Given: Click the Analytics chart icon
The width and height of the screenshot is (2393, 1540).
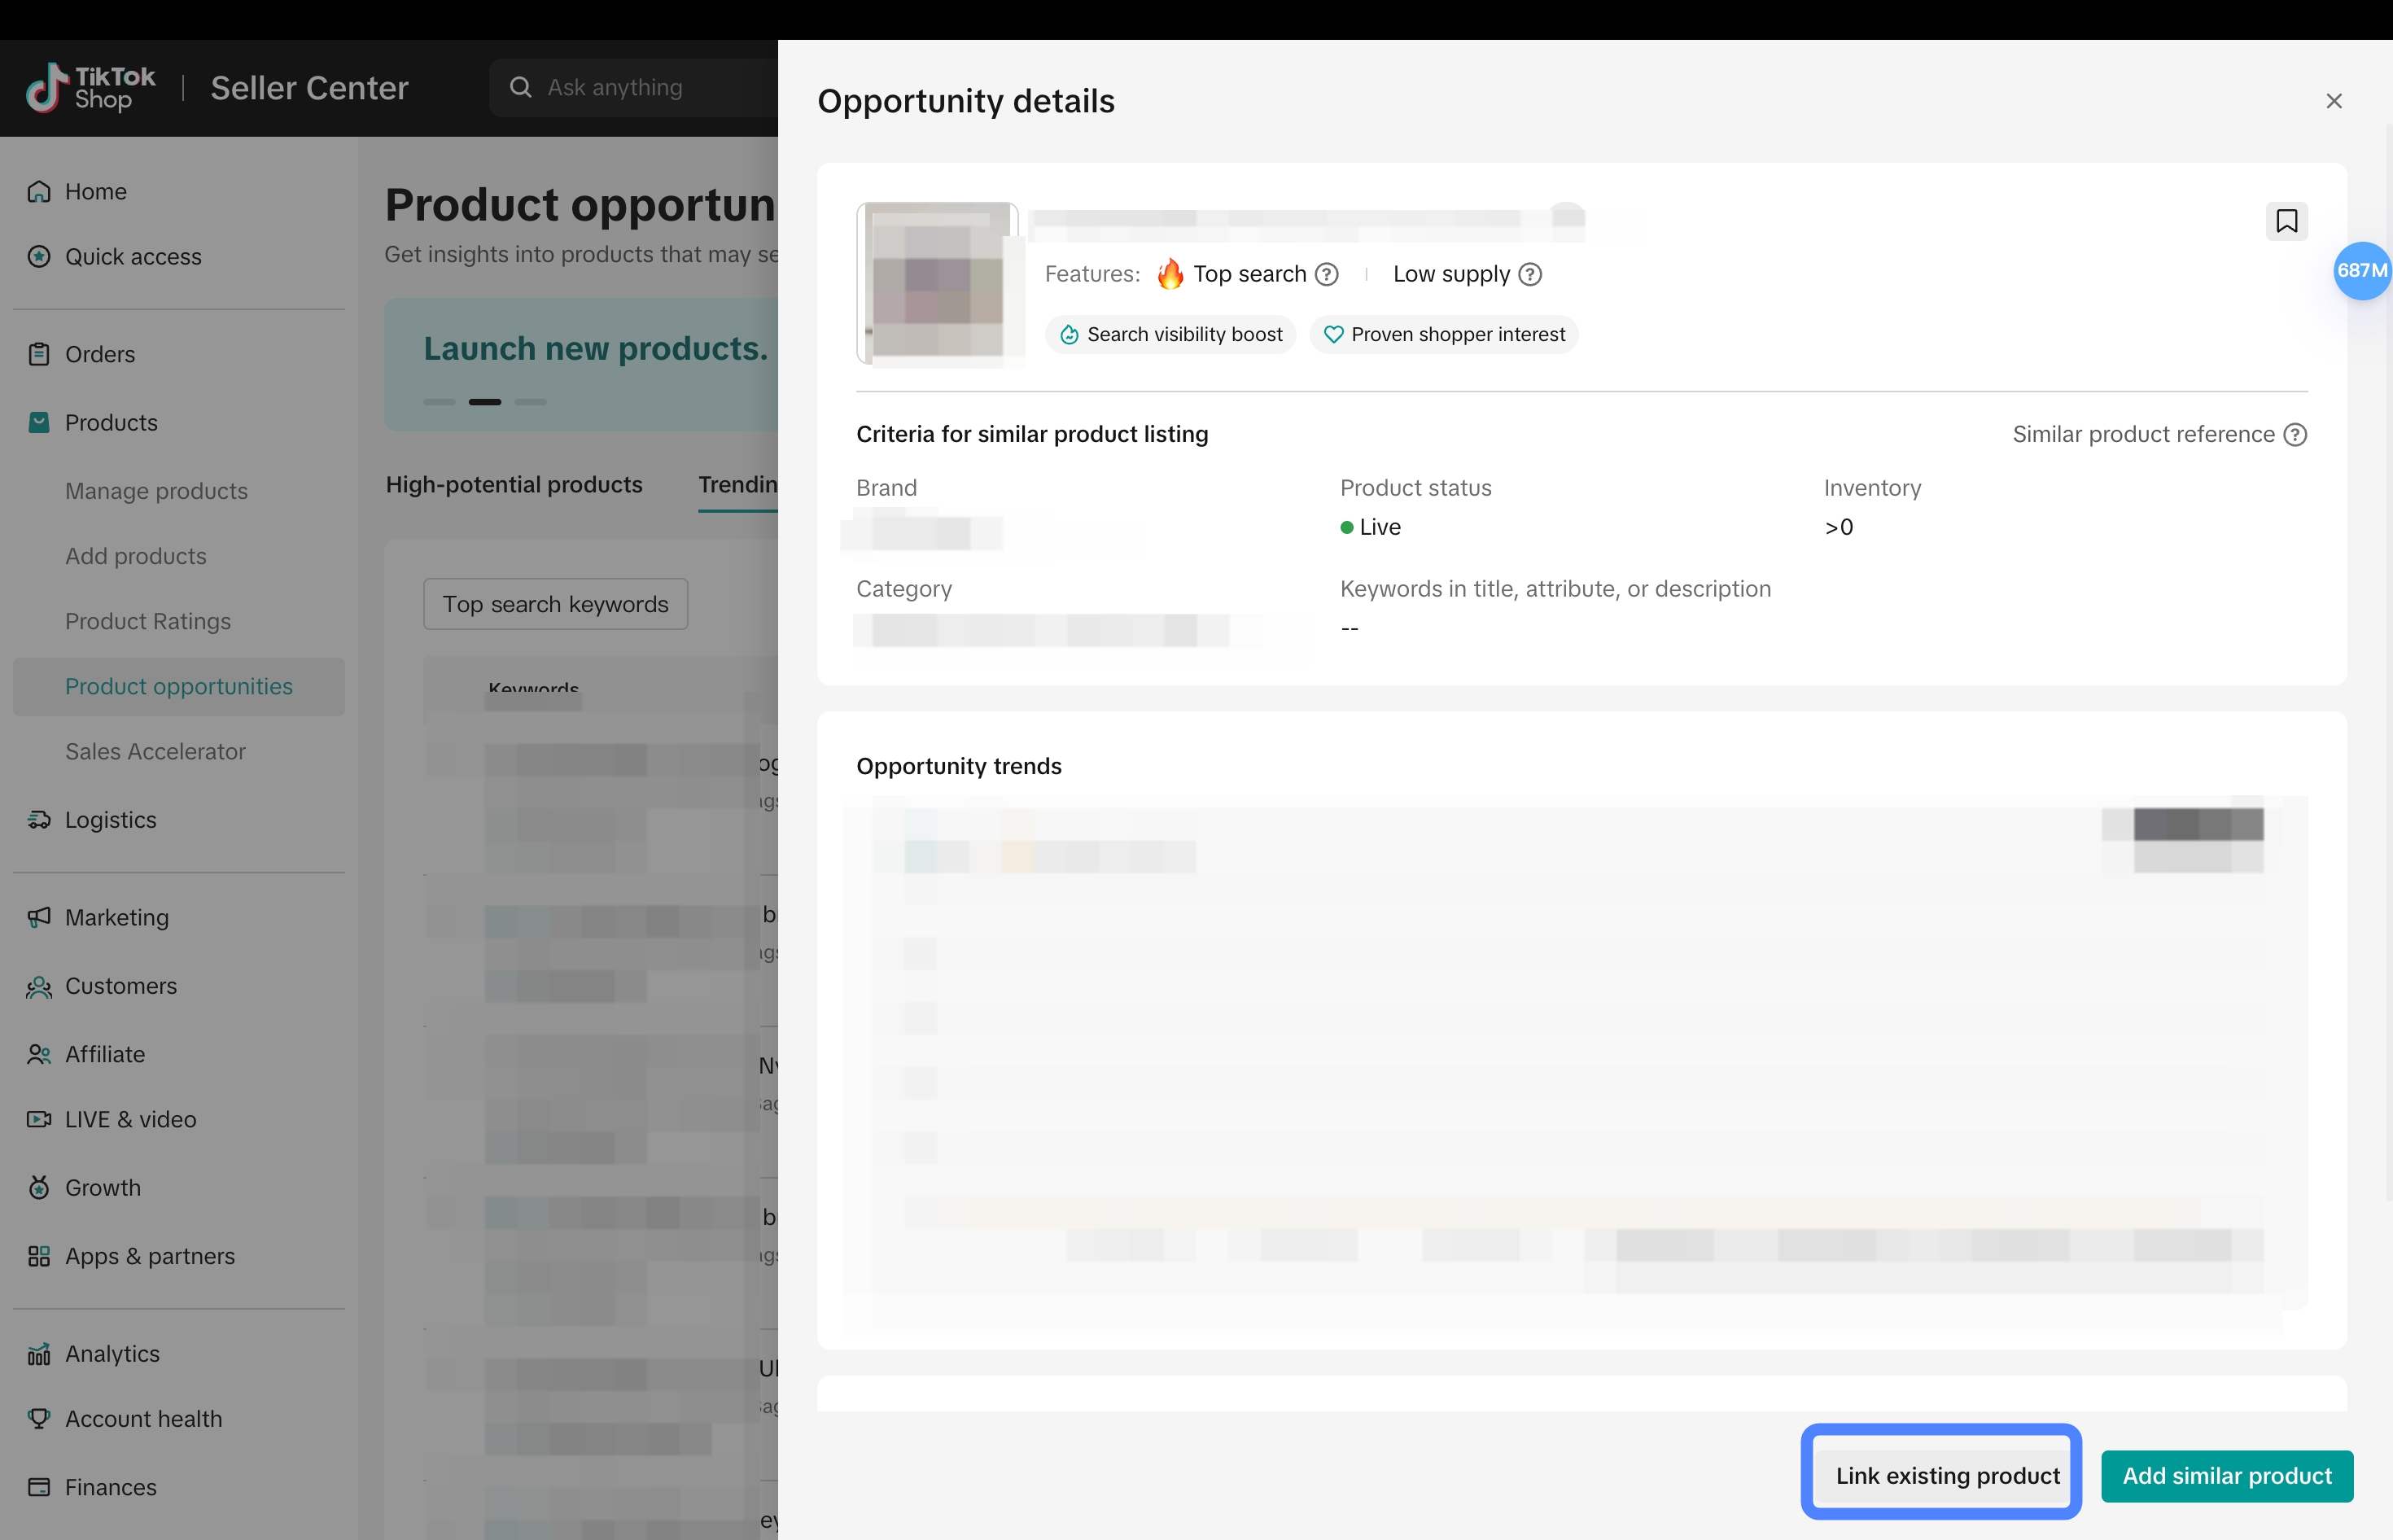Looking at the screenshot, I should click(x=39, y=1353).
